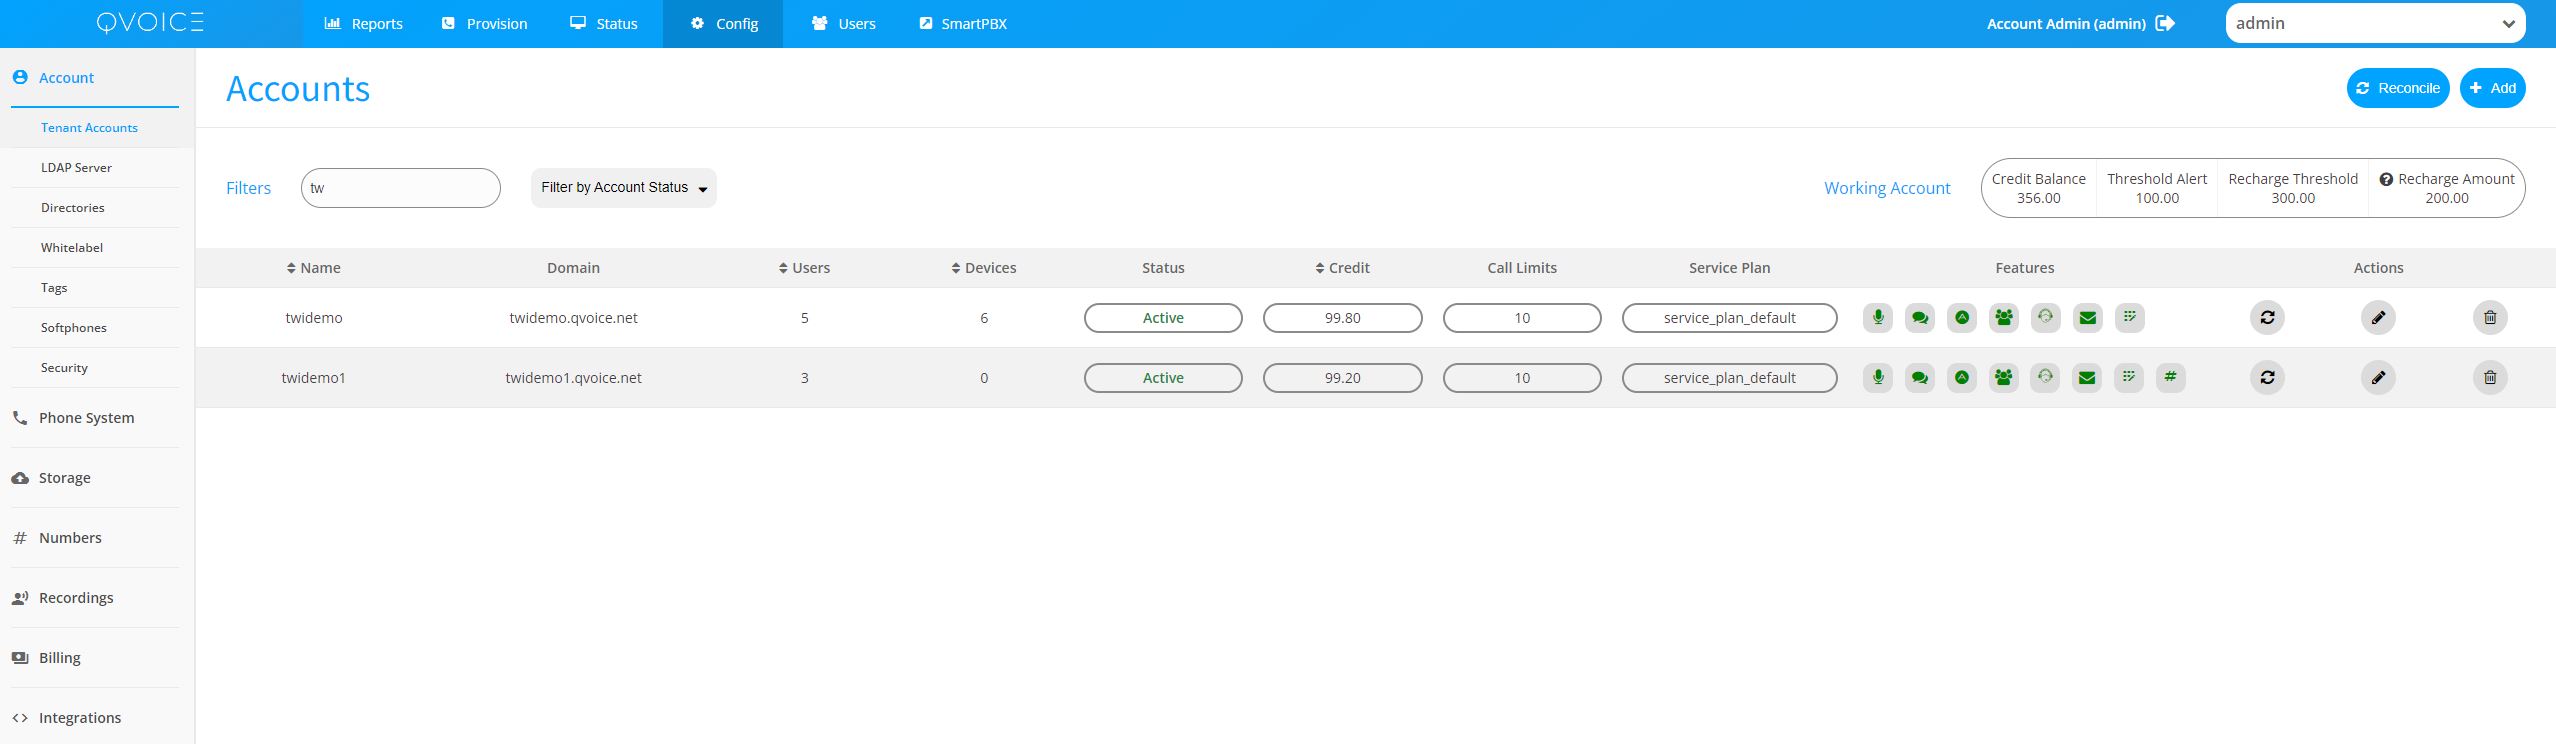Click the microphone feature icon for twidemo

pos(1878,318)
